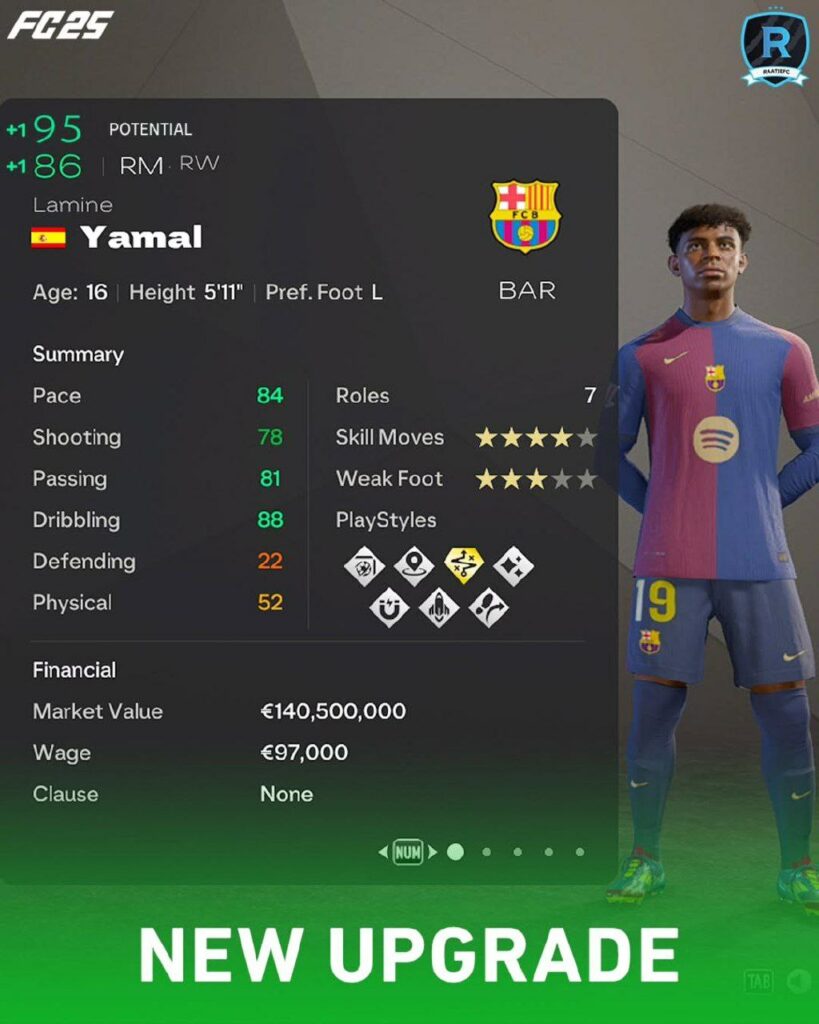Click the Spain flag icon
Screen dimensions: 819x1024
point(48,238)
